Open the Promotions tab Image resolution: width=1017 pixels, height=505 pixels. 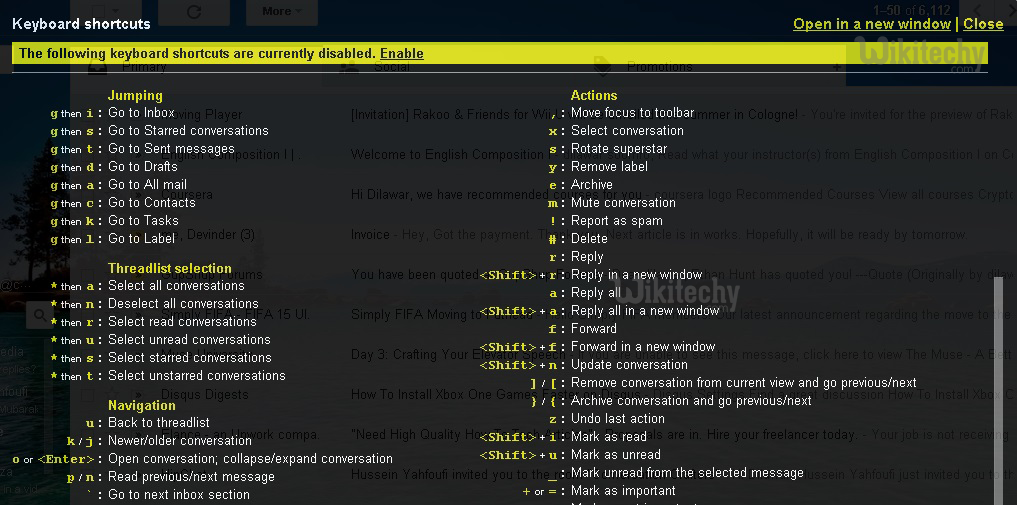pyautogui.click(x=659, y=68)
